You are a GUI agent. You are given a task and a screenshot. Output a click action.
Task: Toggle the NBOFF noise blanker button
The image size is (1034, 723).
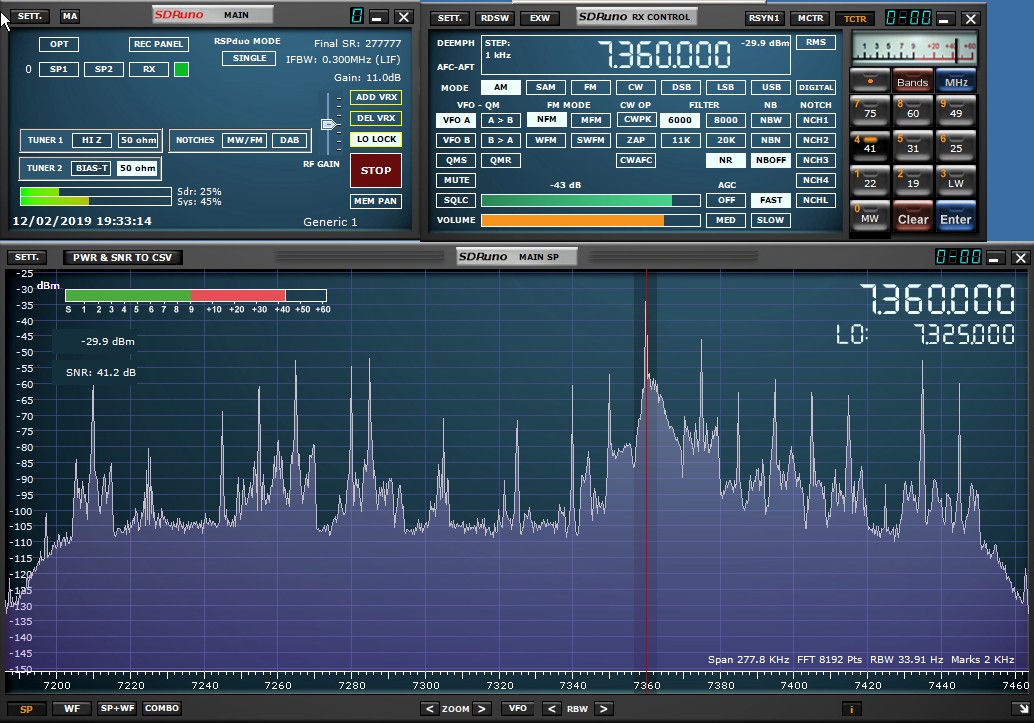coord(771,160)
